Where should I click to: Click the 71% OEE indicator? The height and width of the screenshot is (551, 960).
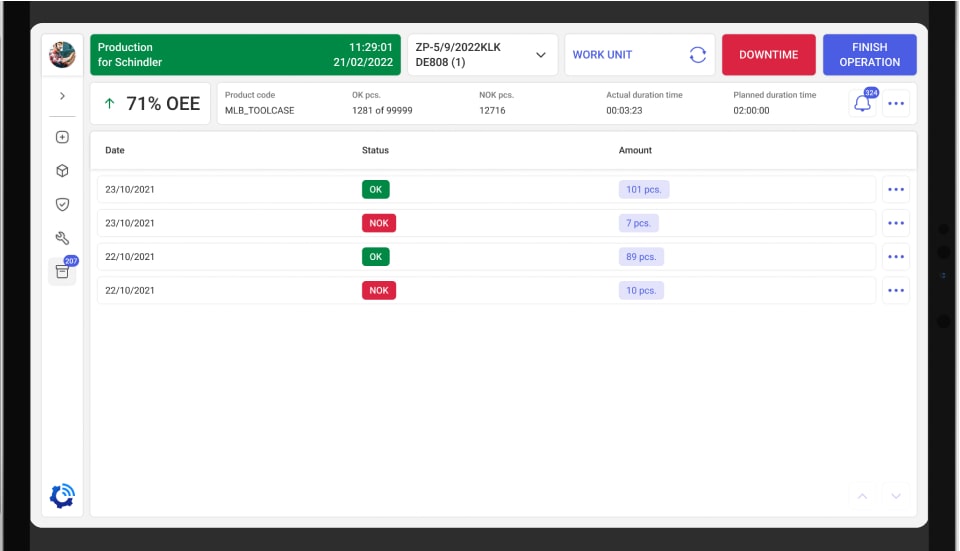150,103
